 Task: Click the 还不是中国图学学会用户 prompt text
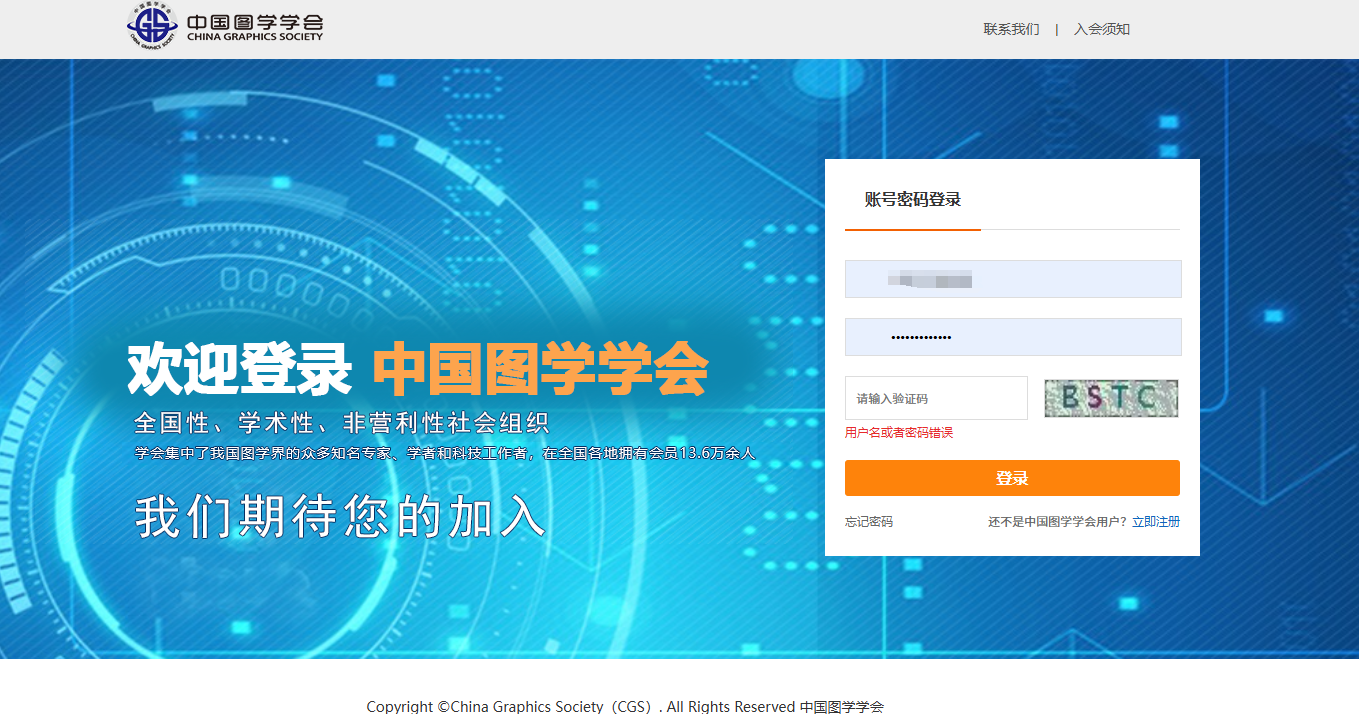point(1058,522)
